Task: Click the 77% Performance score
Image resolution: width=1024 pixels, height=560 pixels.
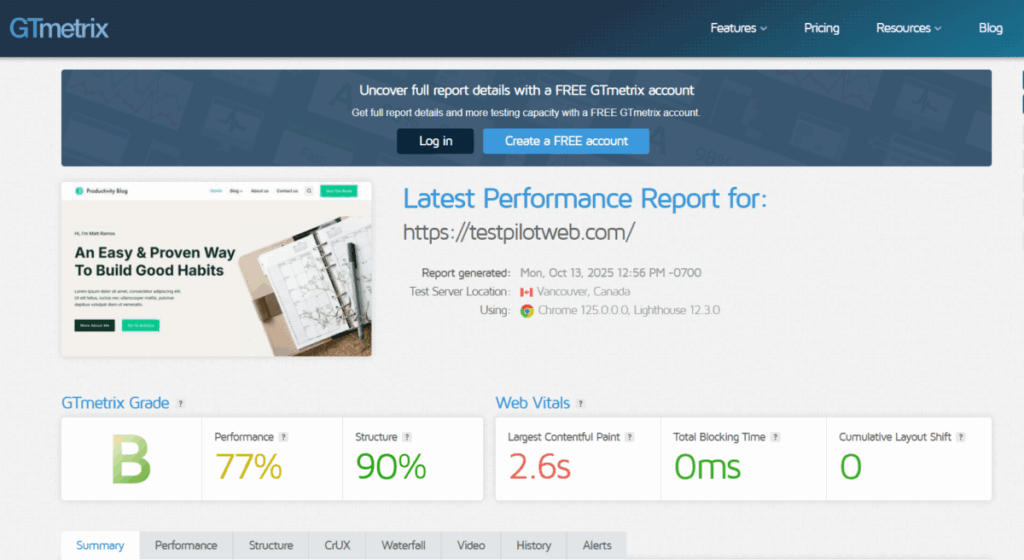Action: click(249, 467)
